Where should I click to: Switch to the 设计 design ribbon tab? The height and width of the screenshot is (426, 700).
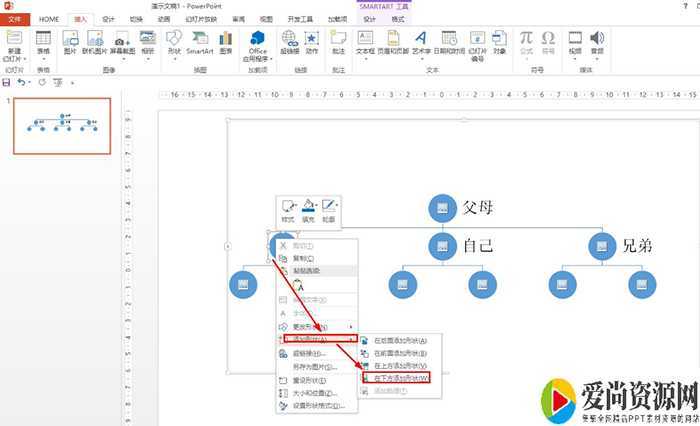pyautogui.click(x=108, y=19)
